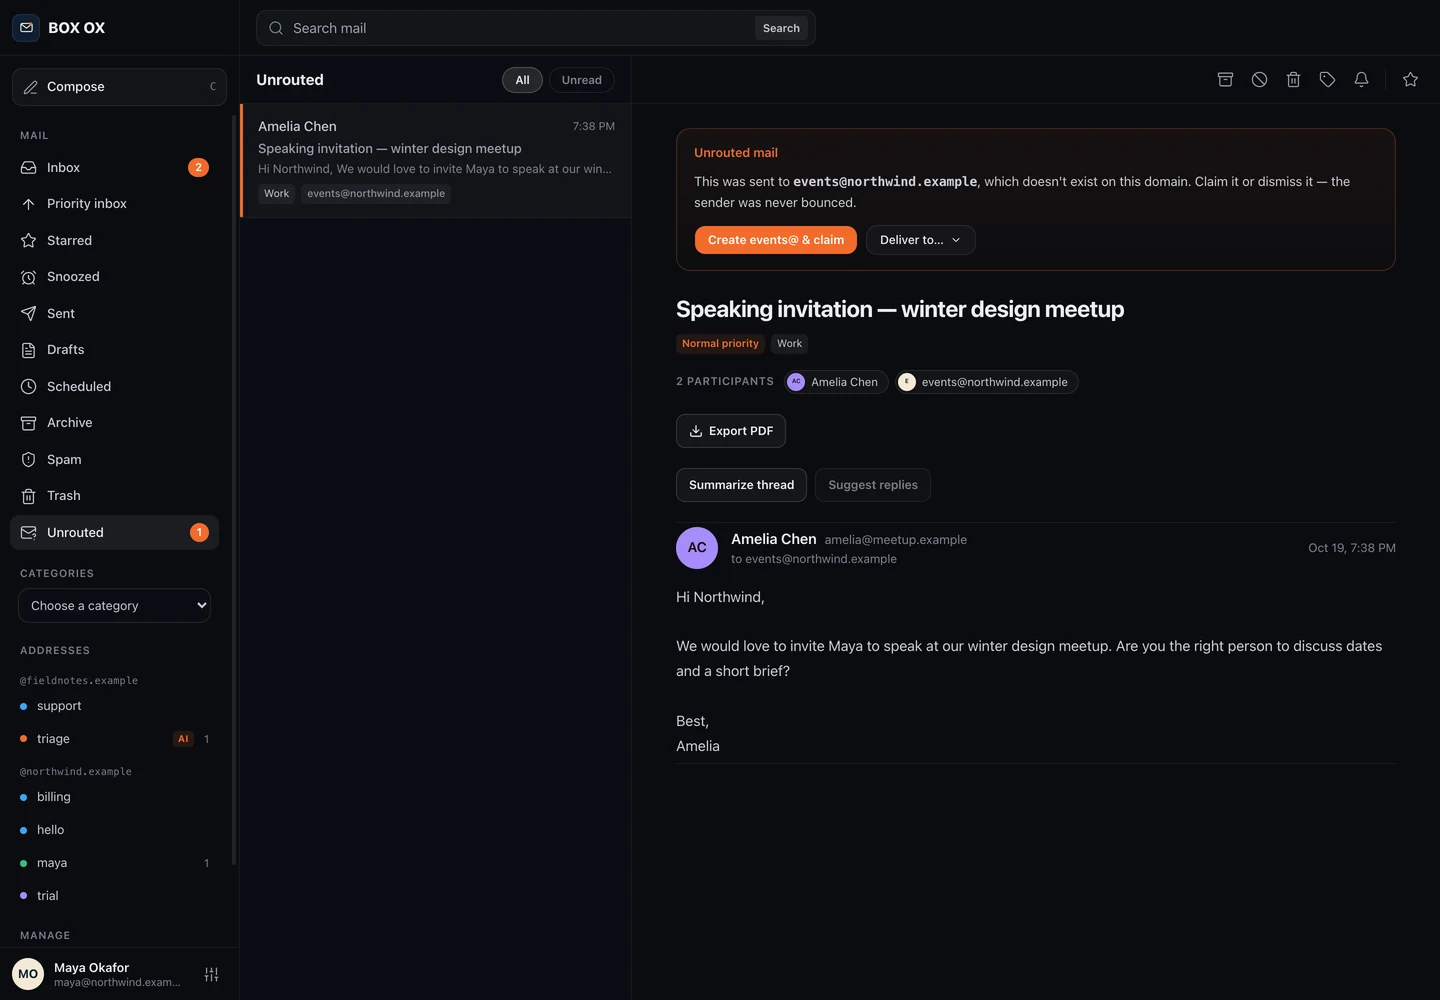Screen dimensions: 1440x1000
Task: Star this message with toolbar star icon
Action: [x=1410, y=80]
